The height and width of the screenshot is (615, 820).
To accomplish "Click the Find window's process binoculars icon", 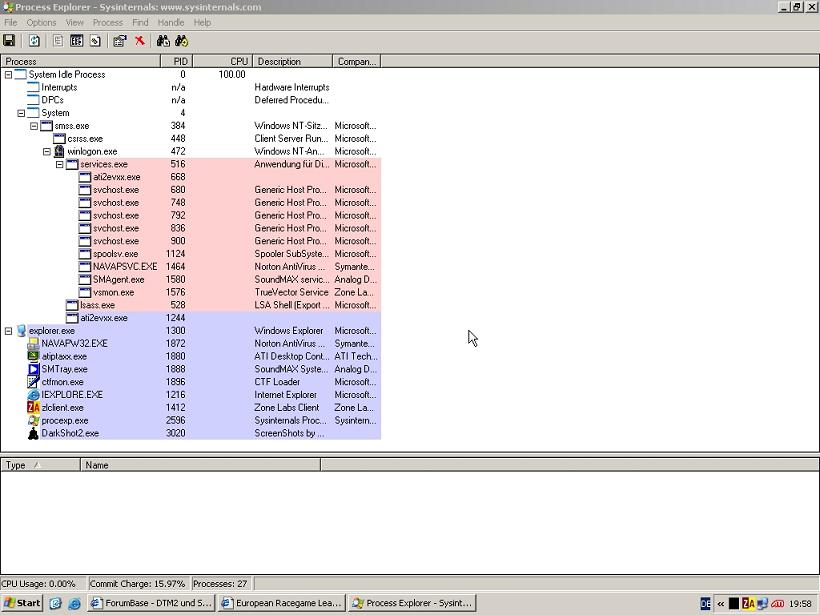I will (x=181, y=40).
